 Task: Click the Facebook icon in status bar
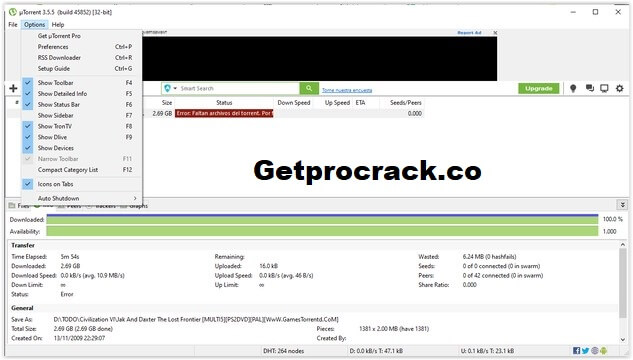click(576, 351)
